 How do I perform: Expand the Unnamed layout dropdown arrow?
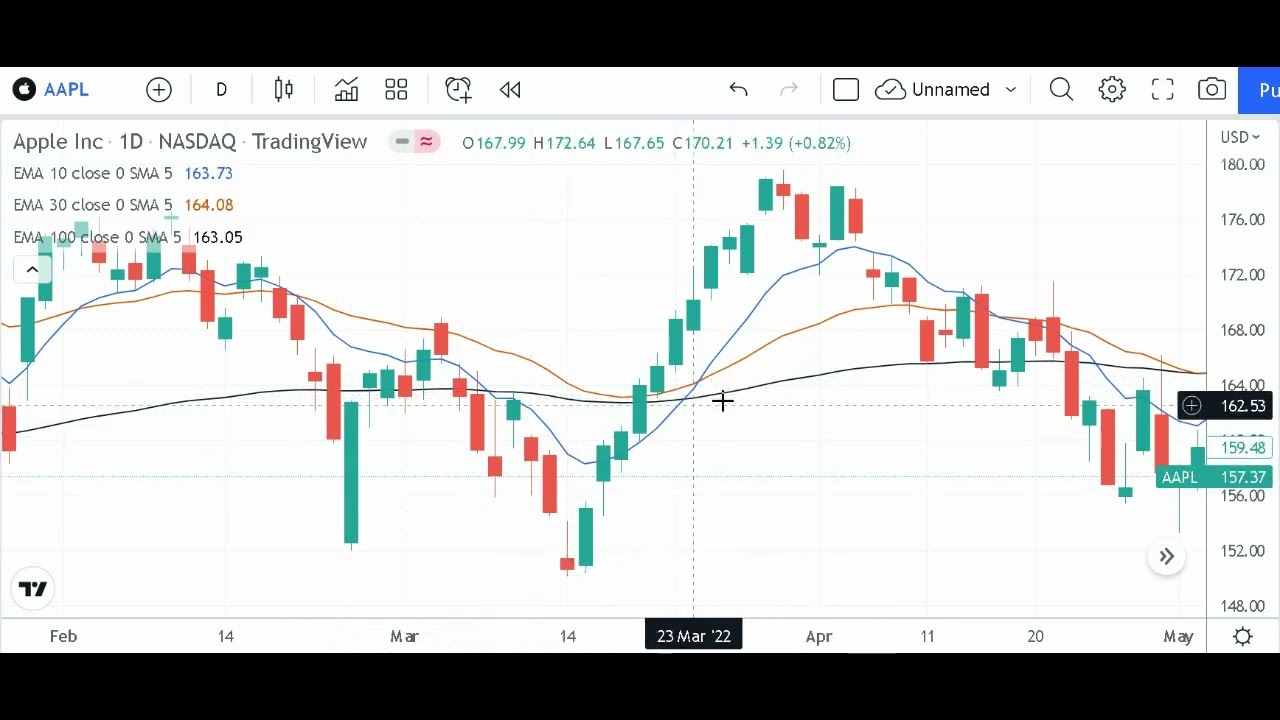coord(1011,90)
